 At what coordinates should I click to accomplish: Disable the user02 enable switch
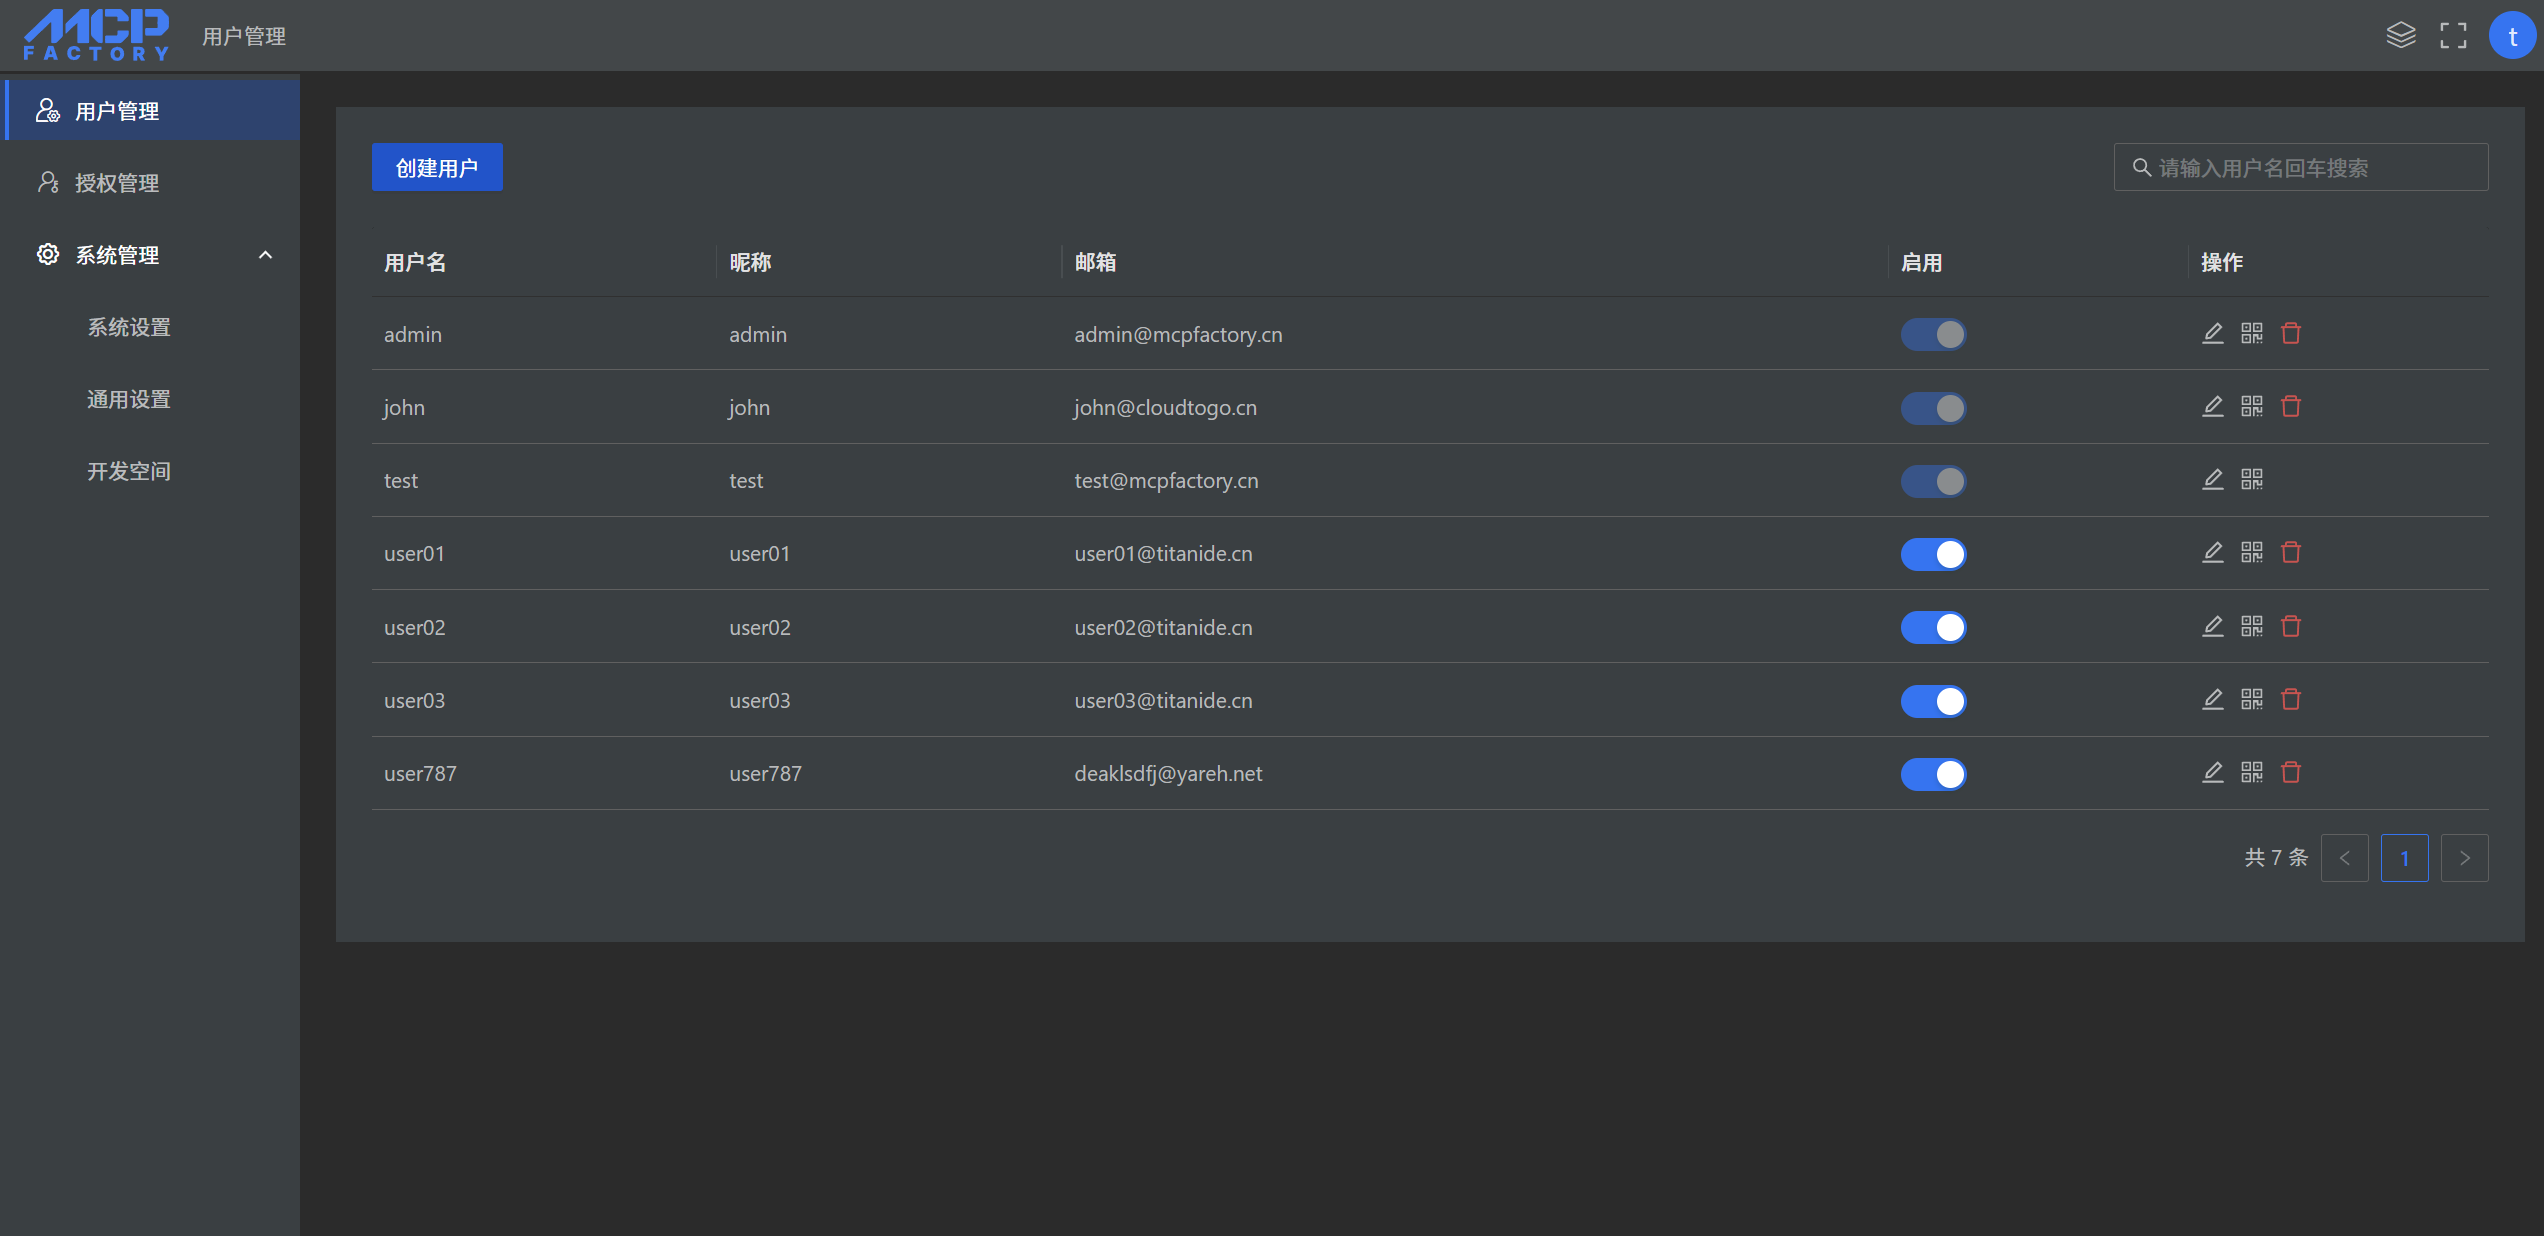click(x=1933, y=627)
